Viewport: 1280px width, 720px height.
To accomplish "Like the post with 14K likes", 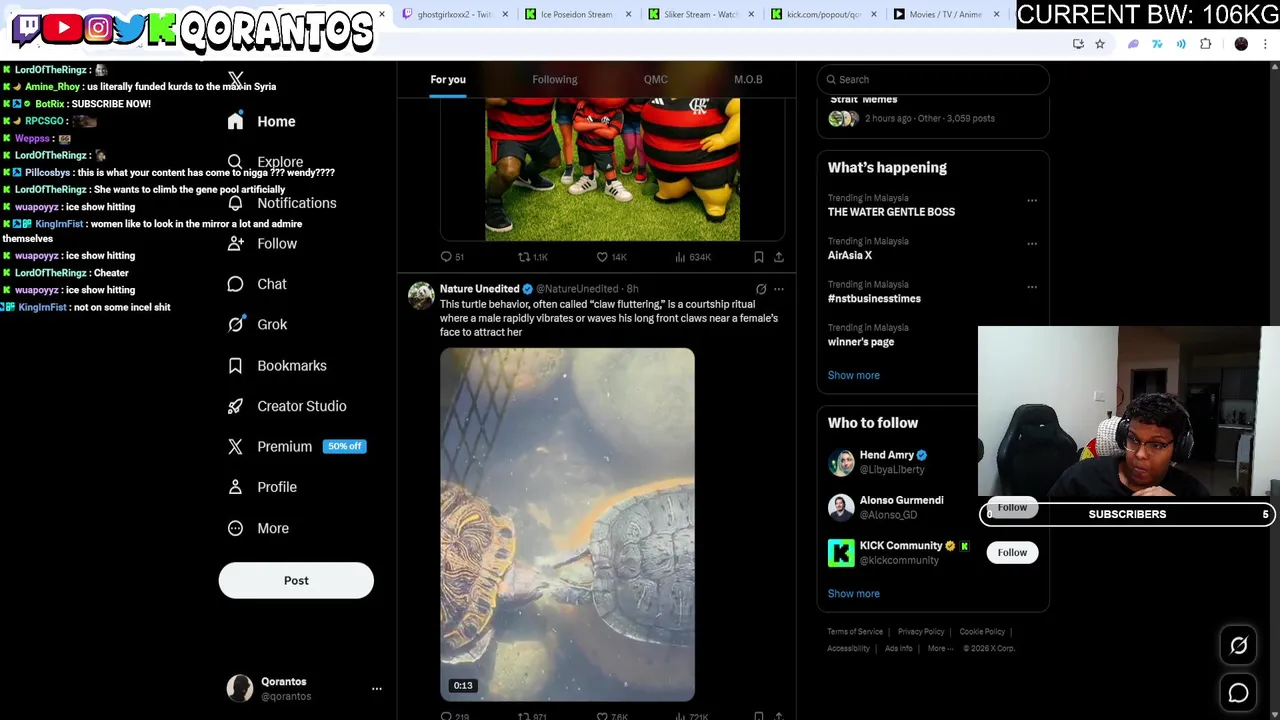I will tap(611, 257).
